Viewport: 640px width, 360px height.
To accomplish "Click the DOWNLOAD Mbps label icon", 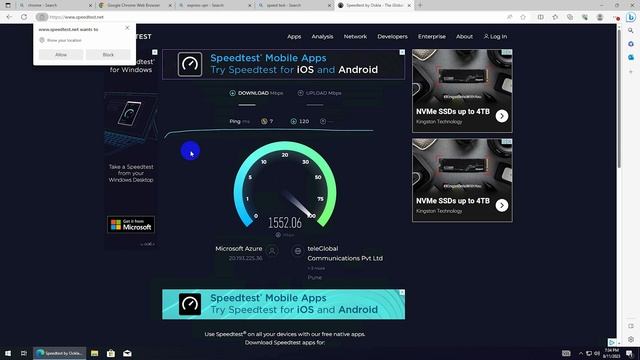I will click(x=232, y=93).
